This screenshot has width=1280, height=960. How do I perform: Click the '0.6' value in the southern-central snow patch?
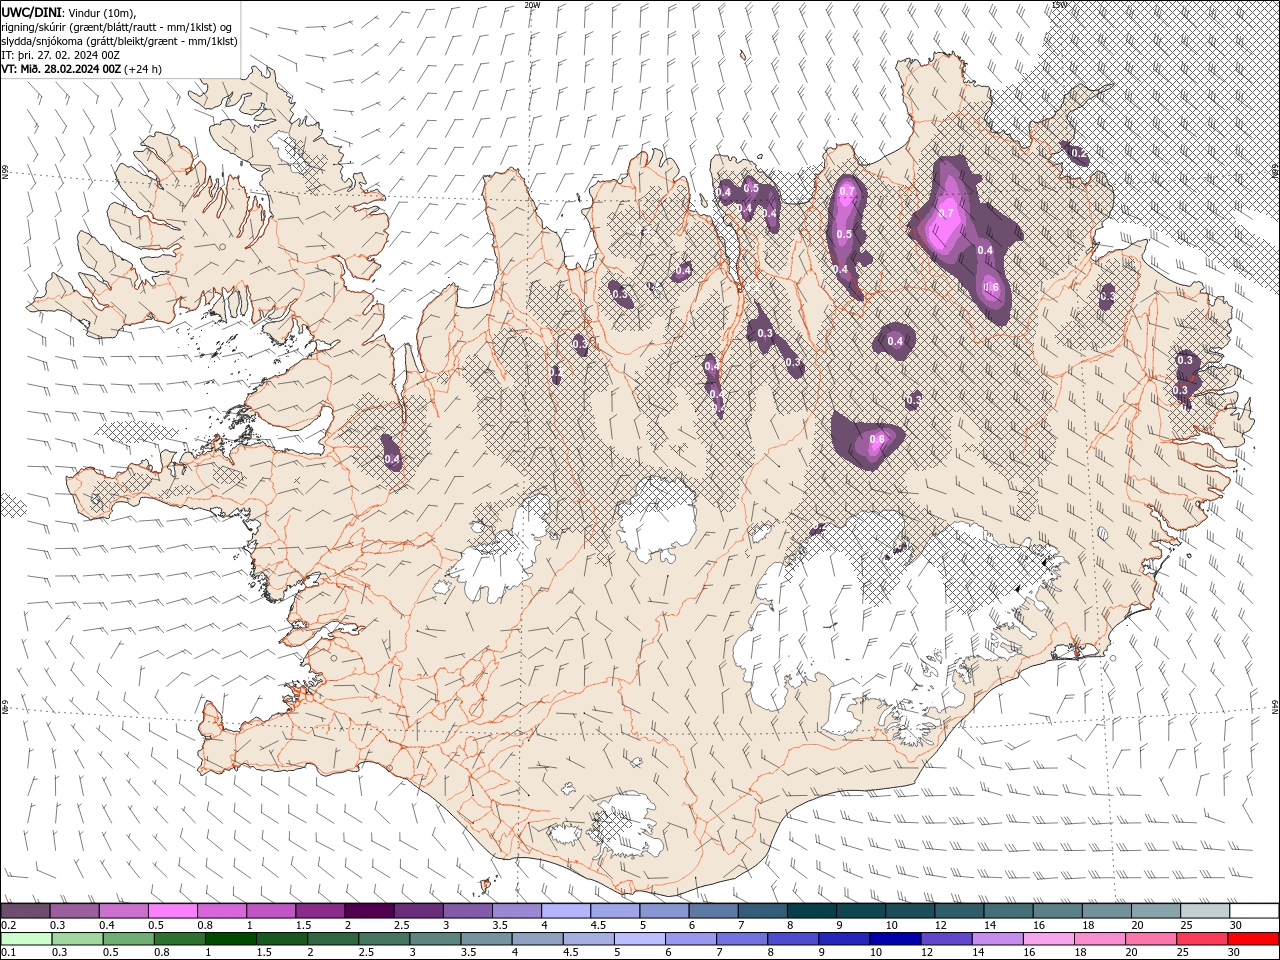coord(878,439)
